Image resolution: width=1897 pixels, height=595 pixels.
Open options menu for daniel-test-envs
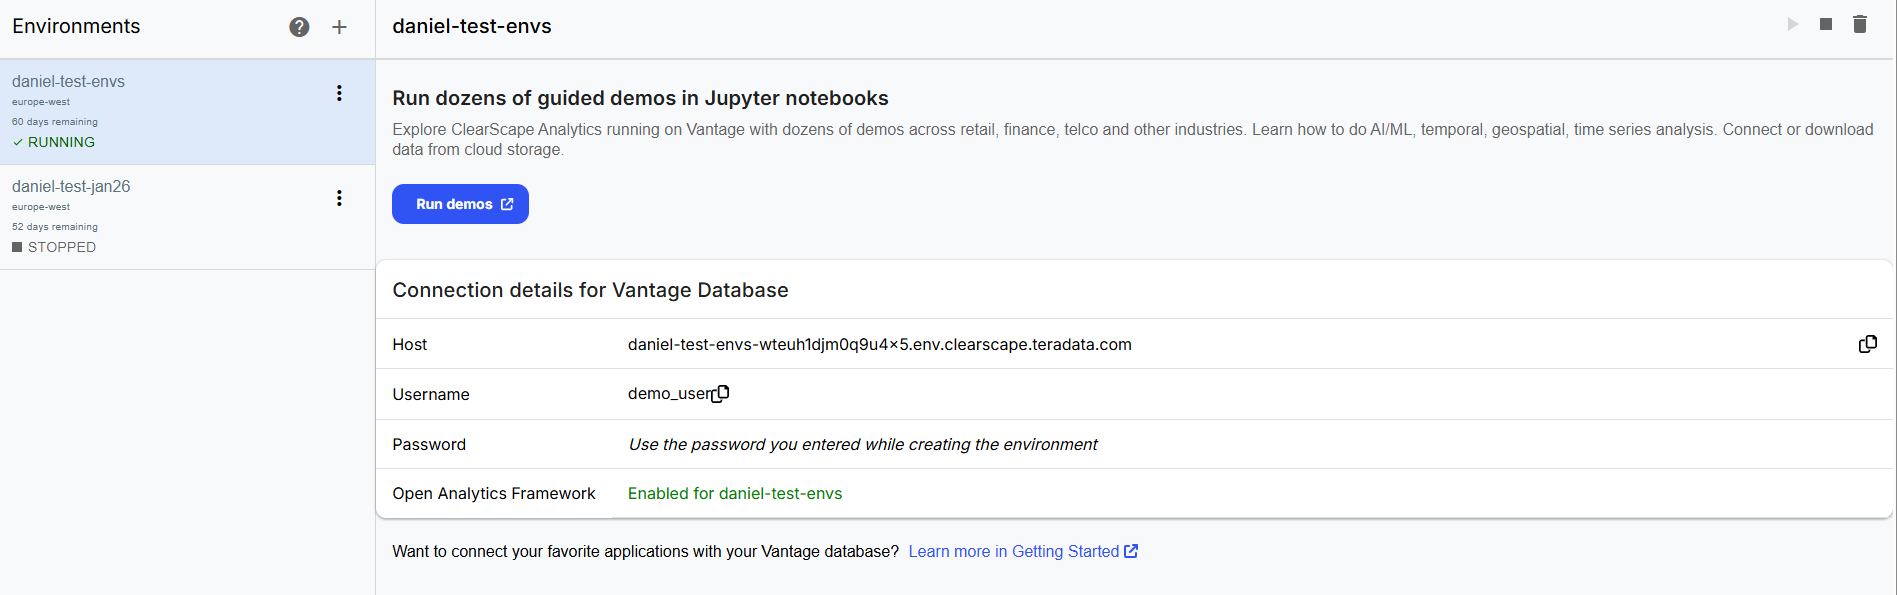pos(339,93)
